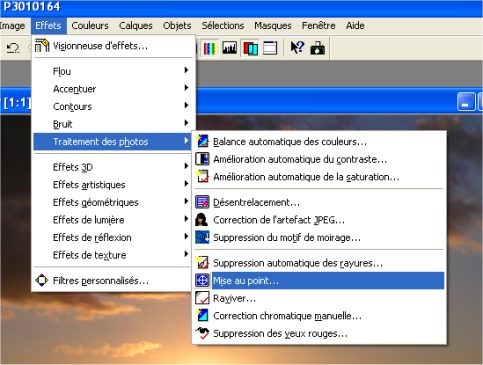Click the Raviver icon
The height and width of the screenshot is (365, 483).
pyautogui.click(x=202, y=298)
